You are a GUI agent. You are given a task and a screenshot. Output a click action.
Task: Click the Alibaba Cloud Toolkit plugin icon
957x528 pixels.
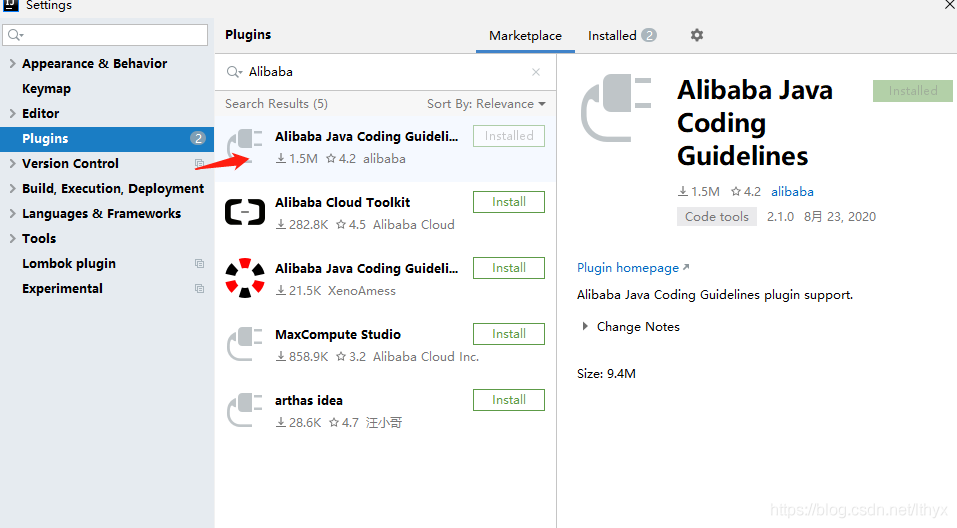tap(245, 212)
